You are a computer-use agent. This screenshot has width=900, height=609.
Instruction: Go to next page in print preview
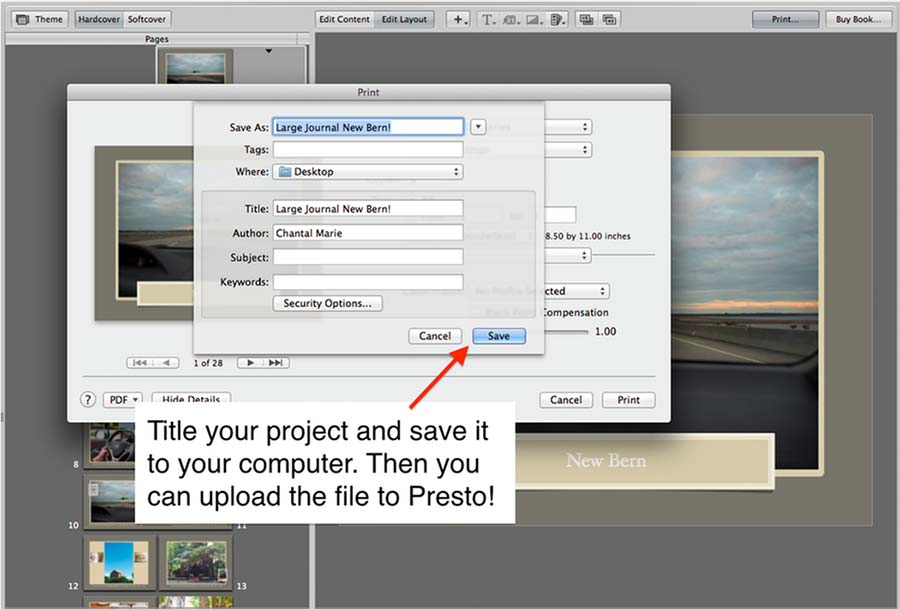pos(252,362)
